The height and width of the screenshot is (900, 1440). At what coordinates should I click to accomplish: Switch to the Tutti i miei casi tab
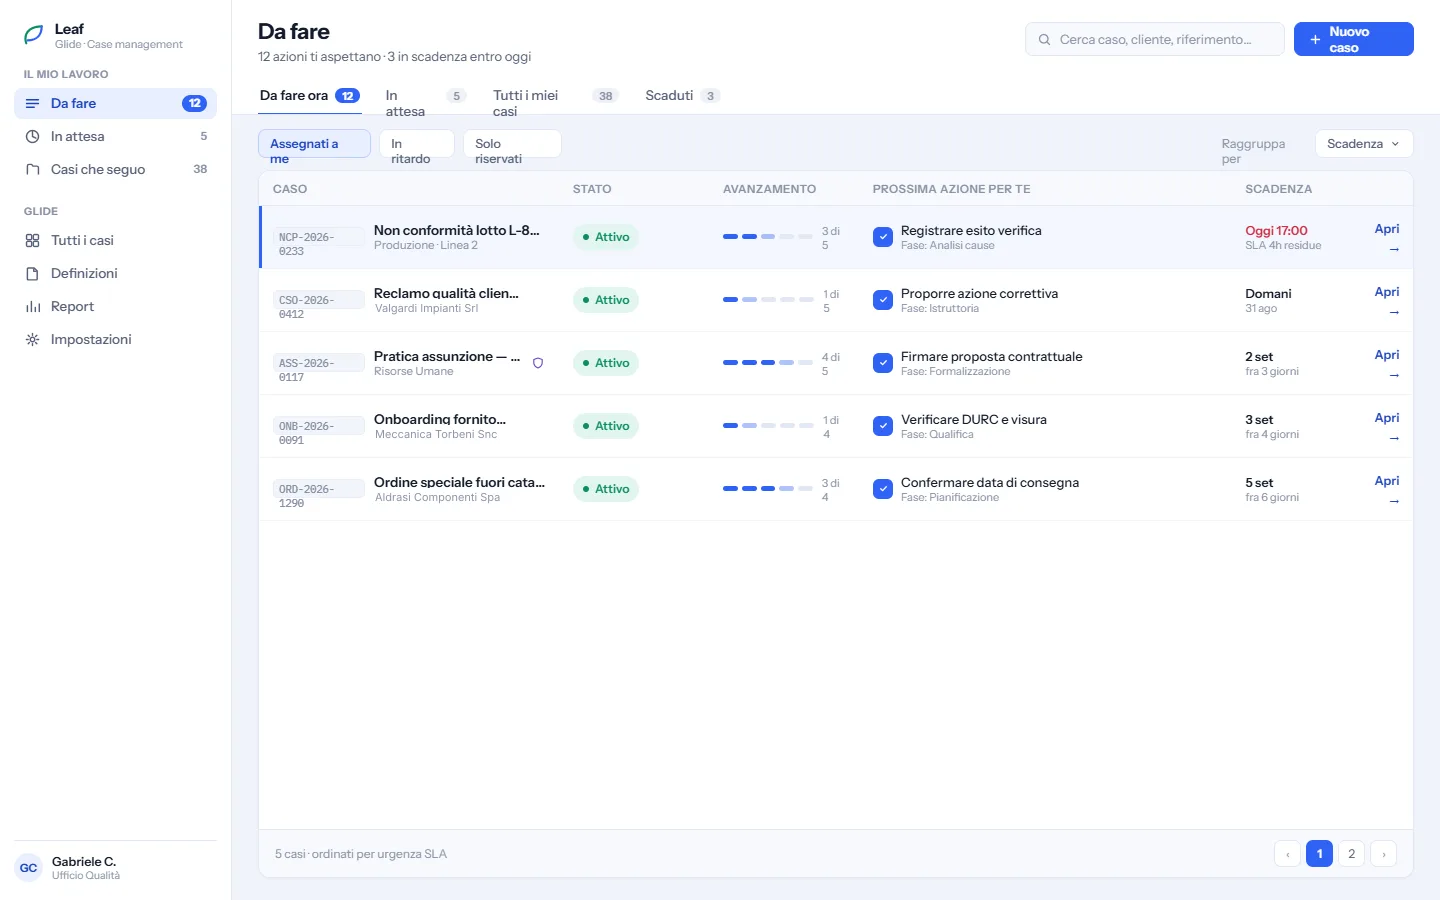click(x=554, y=96)
